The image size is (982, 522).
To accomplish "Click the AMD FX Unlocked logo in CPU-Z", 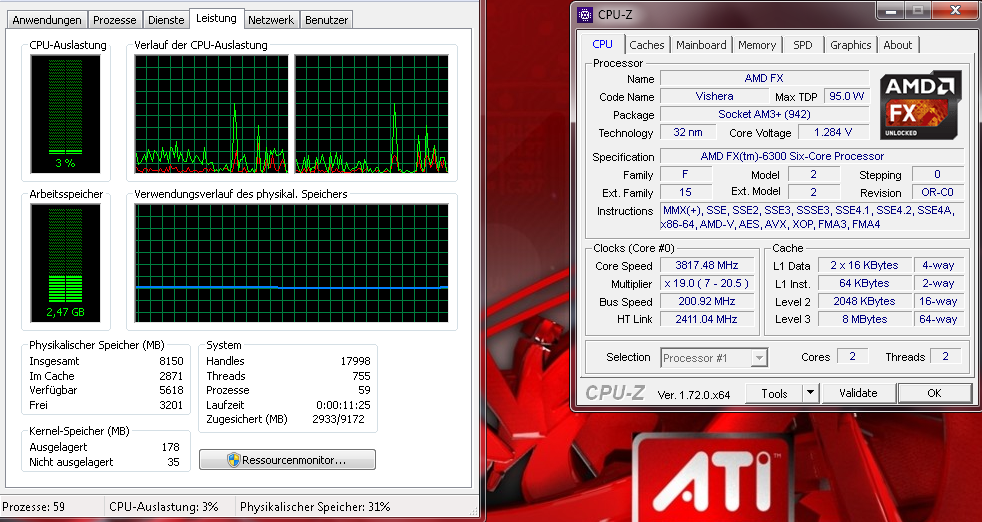I will click(920, 105).
